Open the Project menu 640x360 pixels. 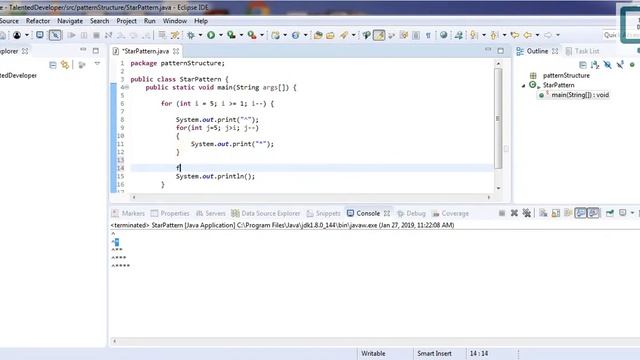coord(127,21)
